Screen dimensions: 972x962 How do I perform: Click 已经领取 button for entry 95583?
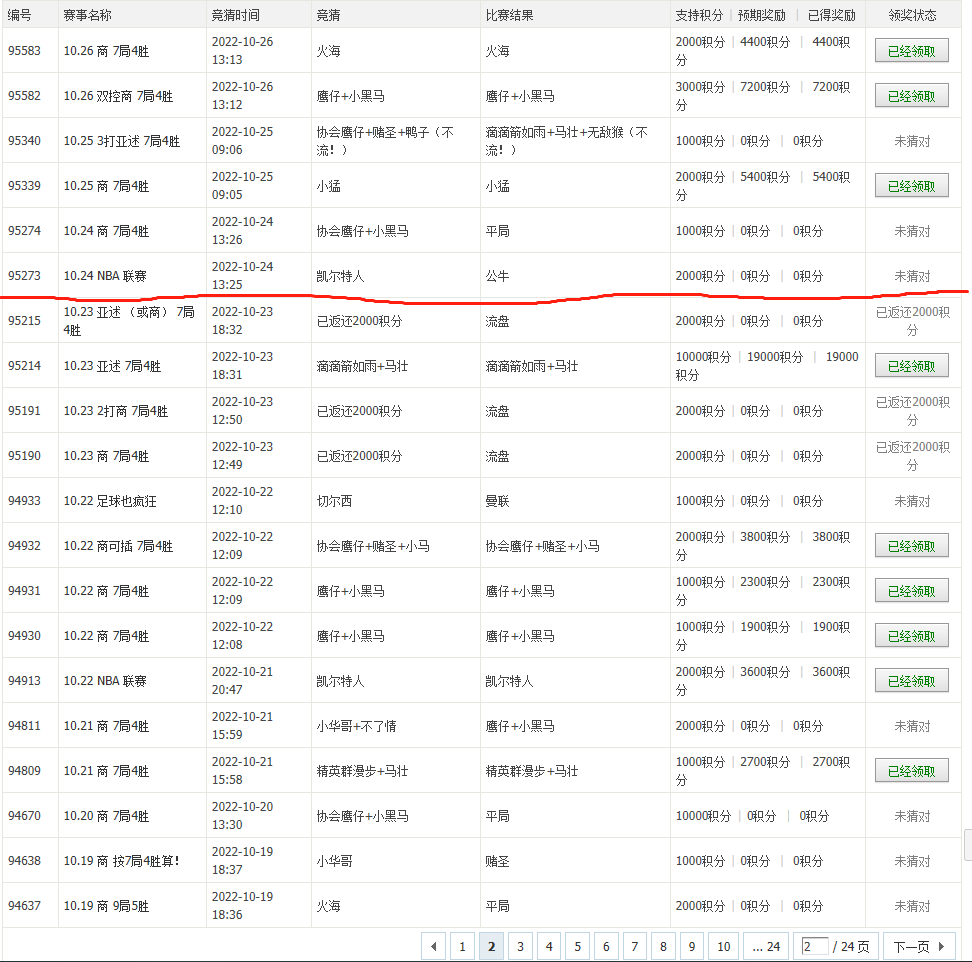click(x=911, y=51)
